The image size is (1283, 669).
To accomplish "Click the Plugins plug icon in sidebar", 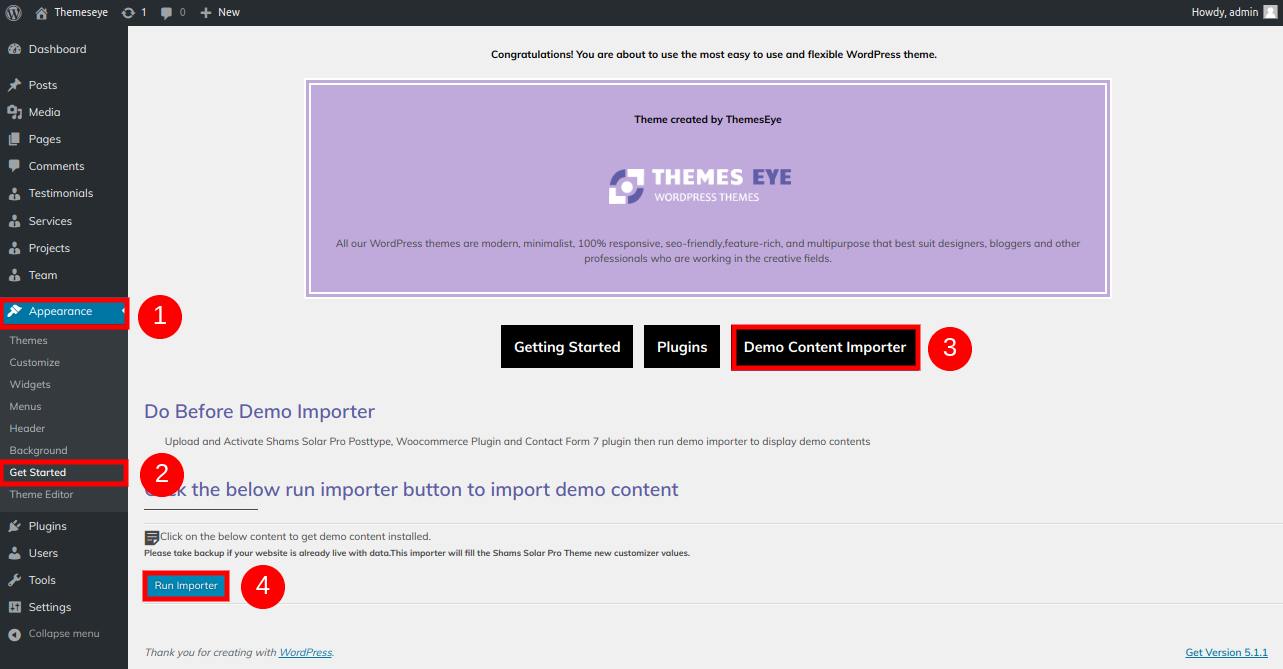I will (x=15, y=525).
